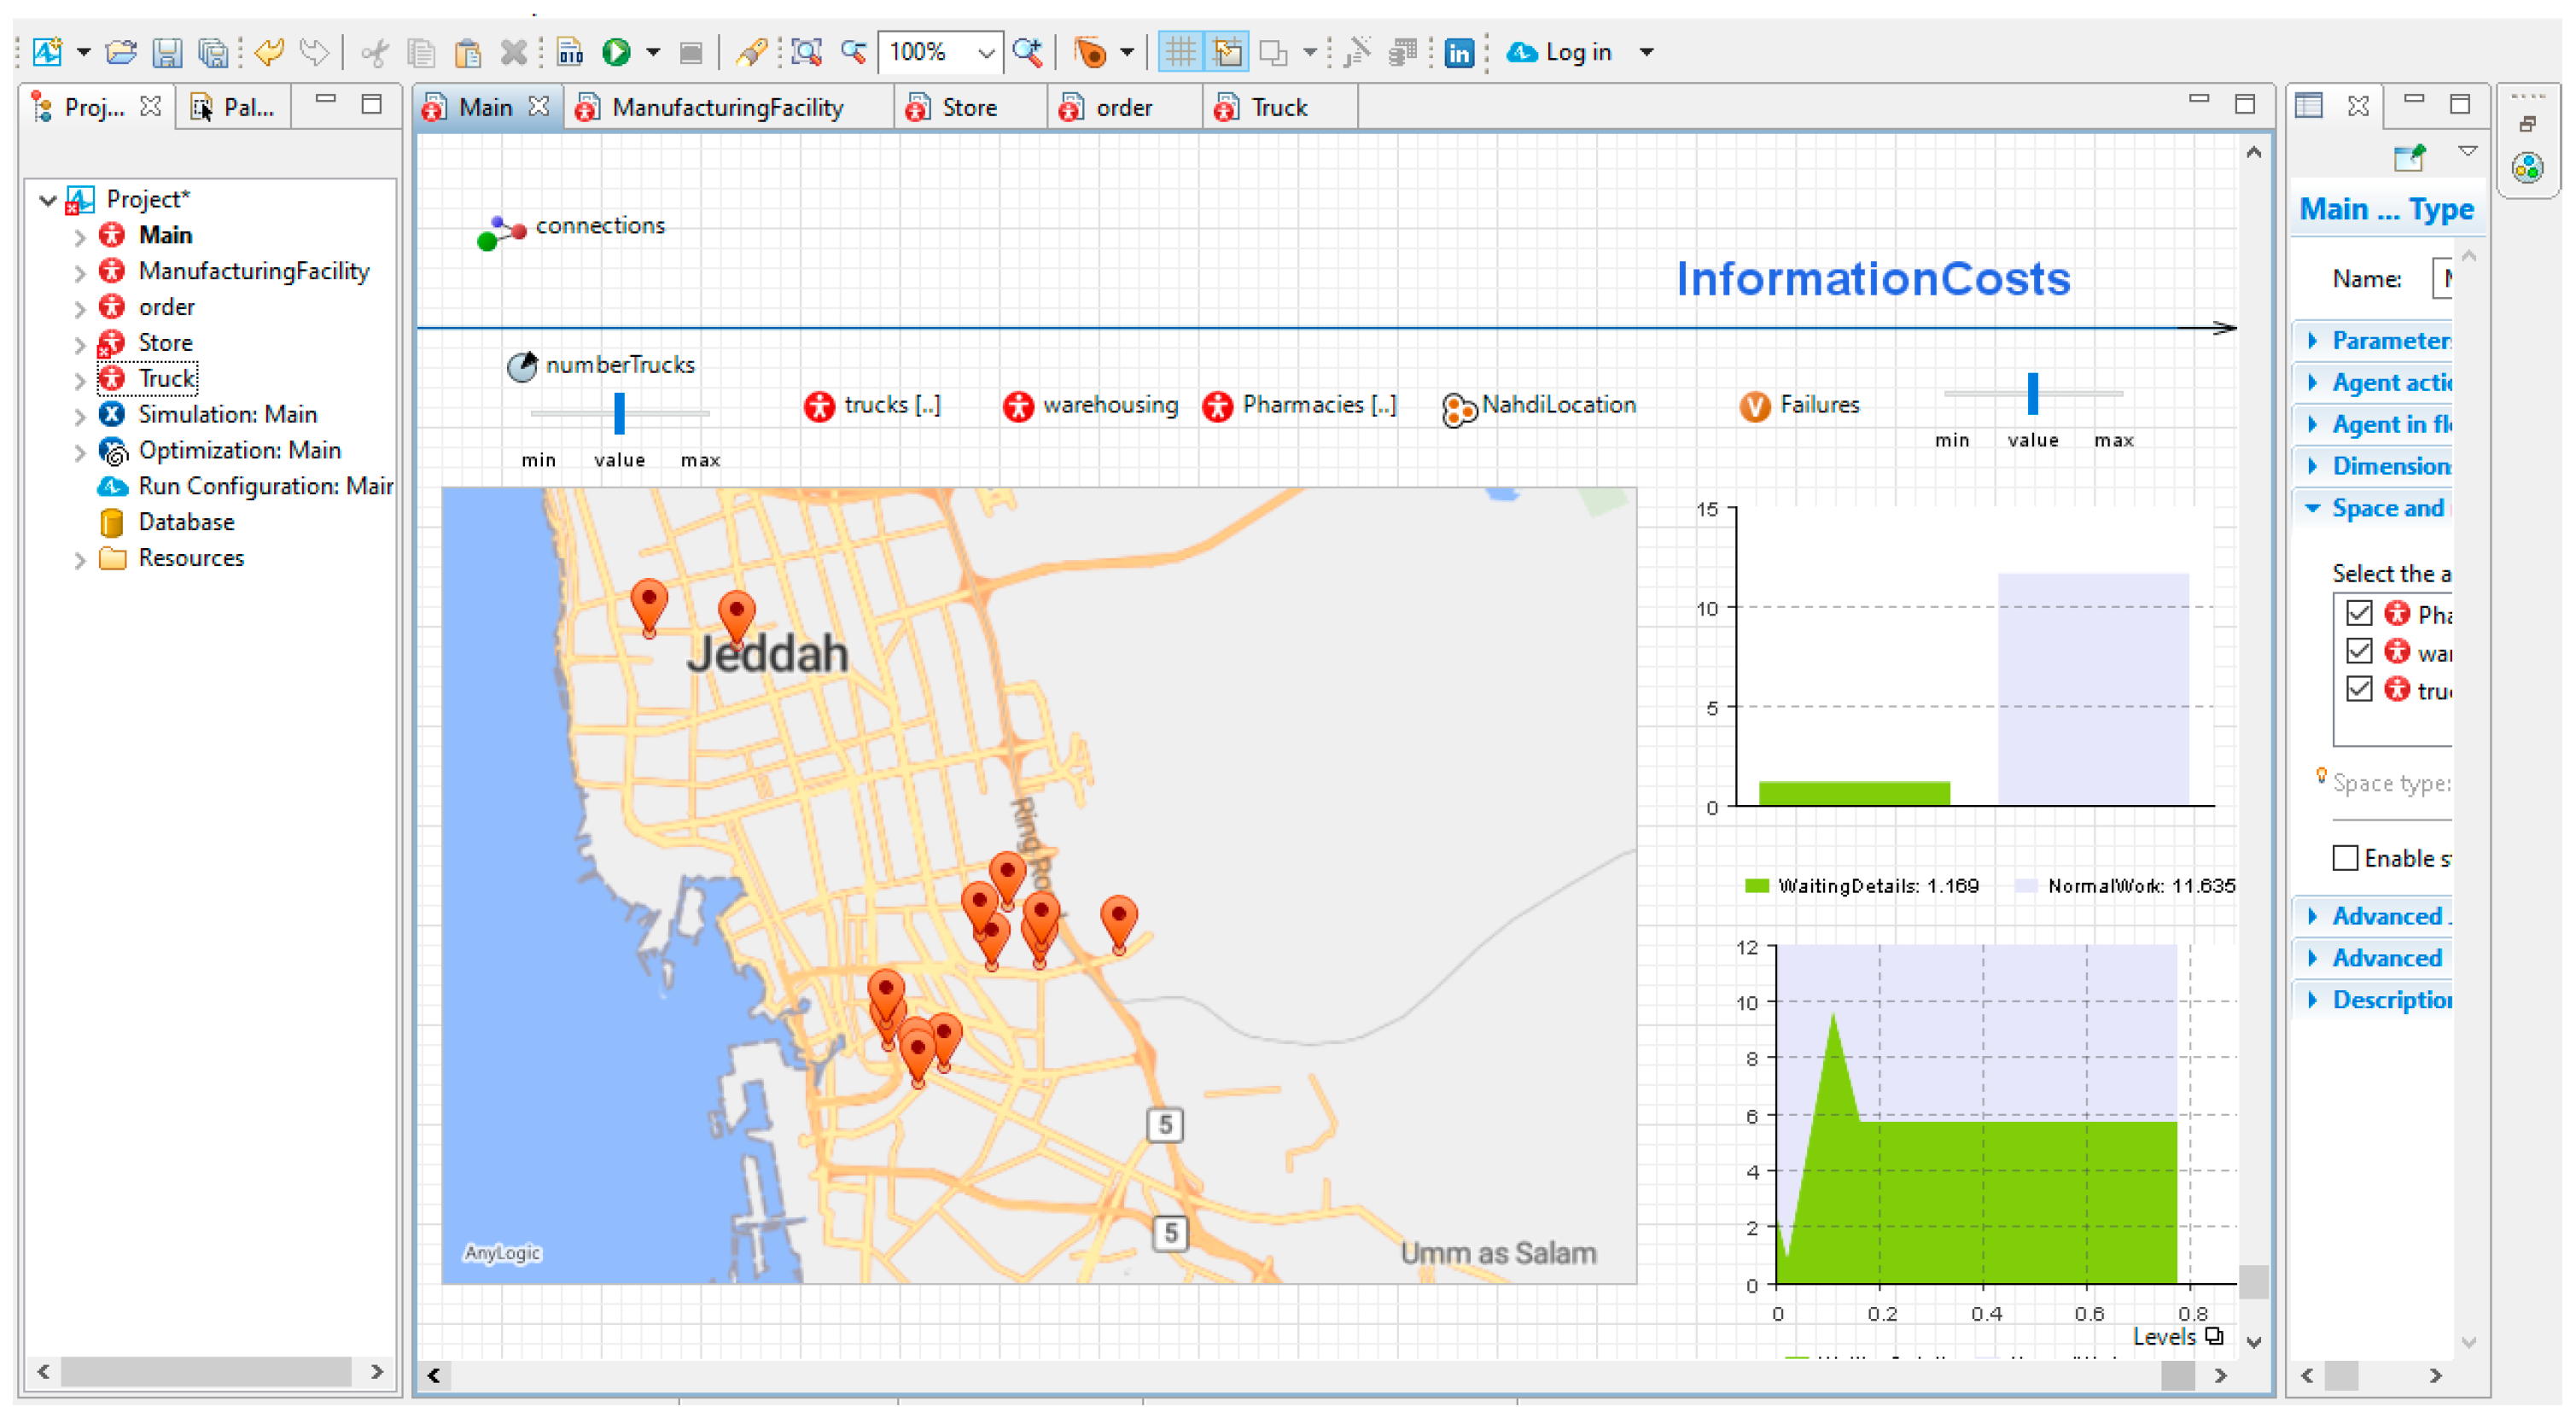Open the 100% zoom dropdown

[985, 52]
